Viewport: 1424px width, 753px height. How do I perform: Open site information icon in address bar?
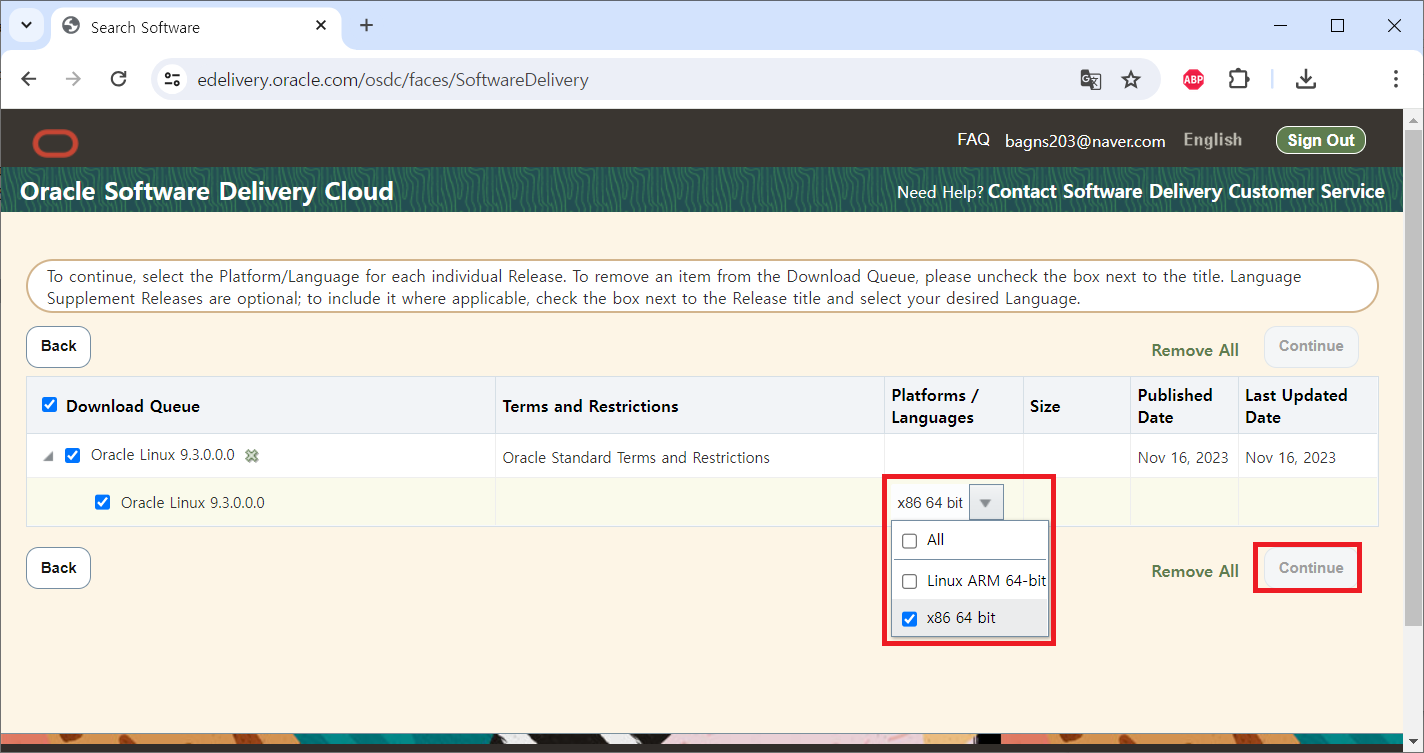(x=172, y=79)
